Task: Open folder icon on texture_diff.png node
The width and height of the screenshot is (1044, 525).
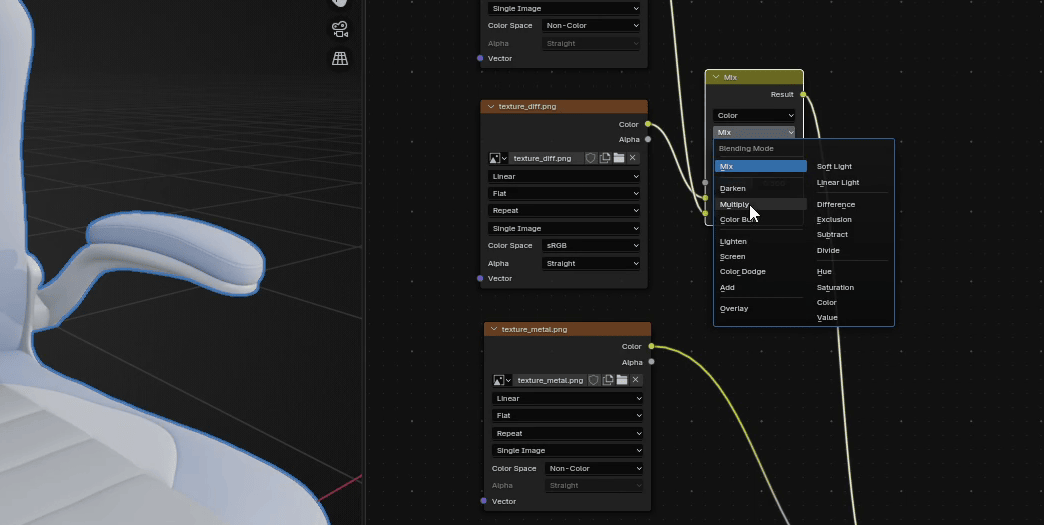Action: pos(619,158)
